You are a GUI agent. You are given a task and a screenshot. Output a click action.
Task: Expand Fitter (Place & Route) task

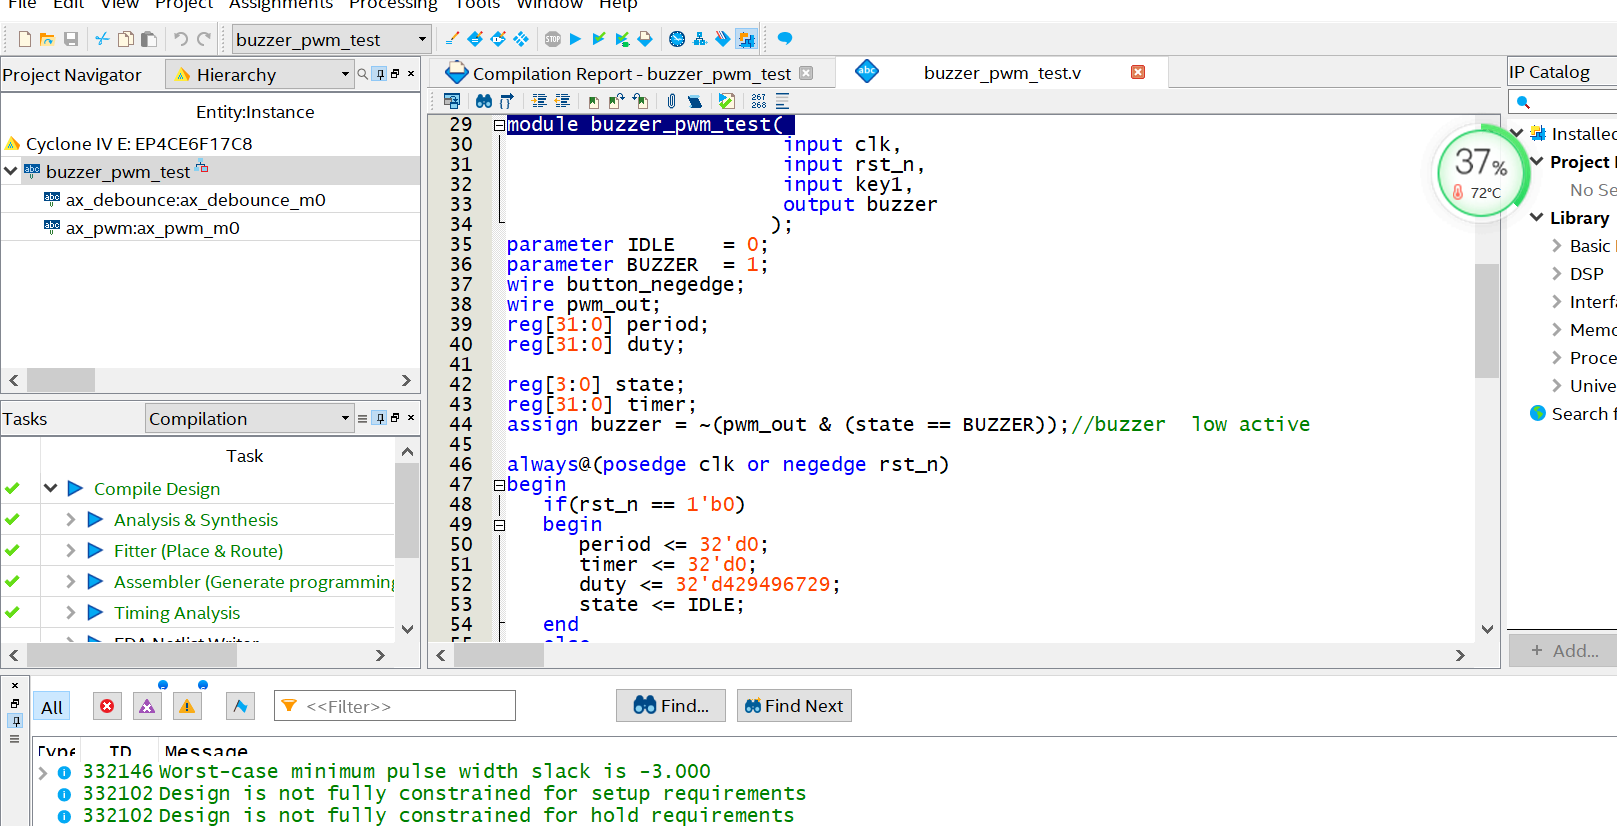coord(70,551)
